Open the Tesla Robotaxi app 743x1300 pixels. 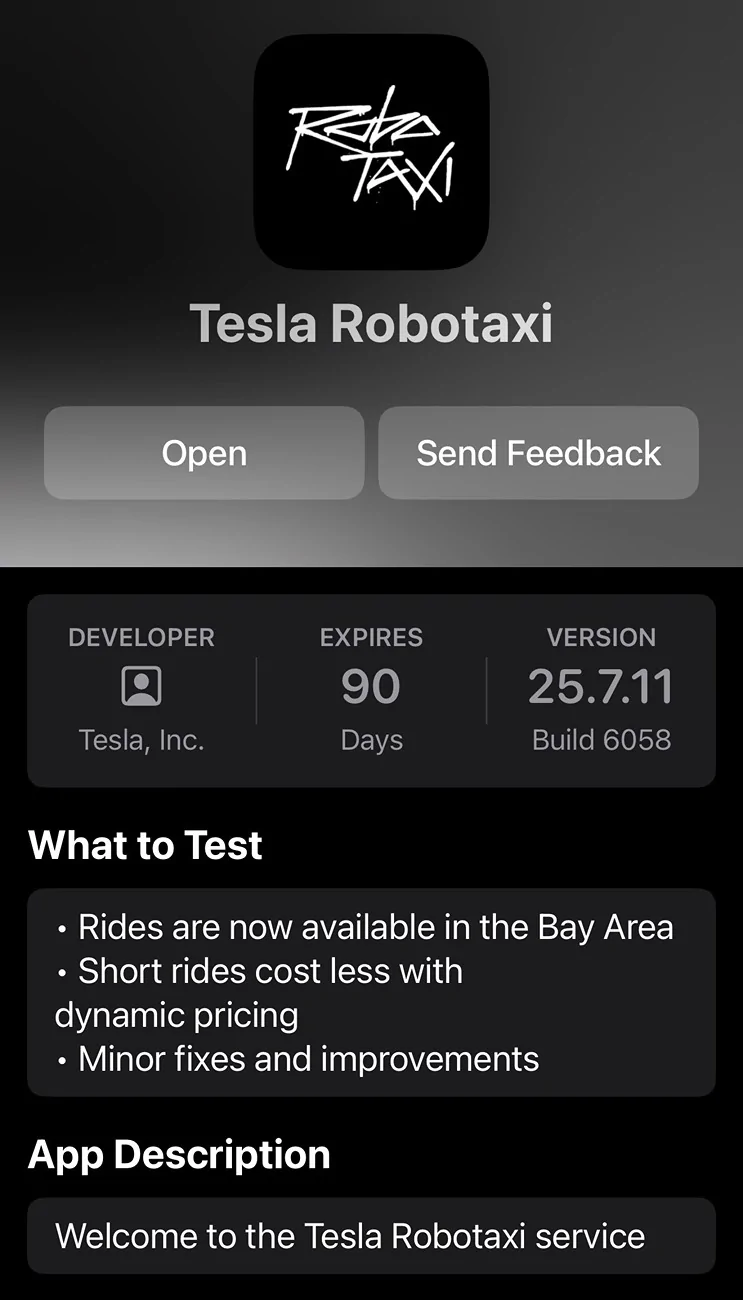[x=203, y=452]
